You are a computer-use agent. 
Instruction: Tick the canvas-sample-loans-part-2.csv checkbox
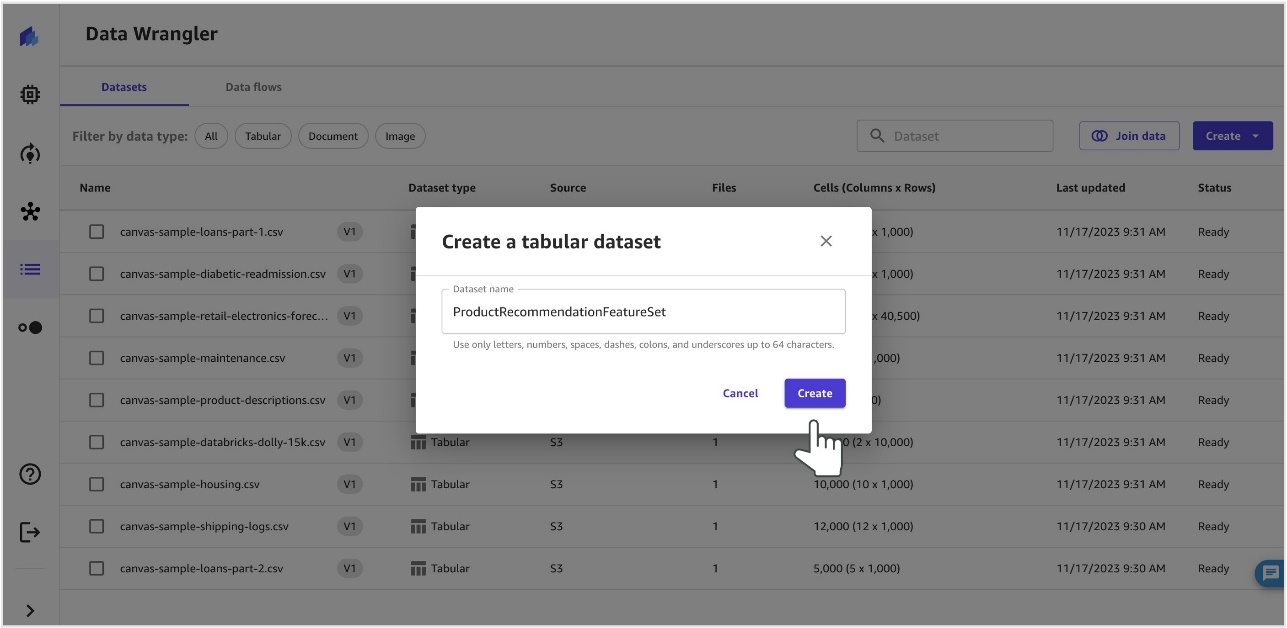(96, 568)
